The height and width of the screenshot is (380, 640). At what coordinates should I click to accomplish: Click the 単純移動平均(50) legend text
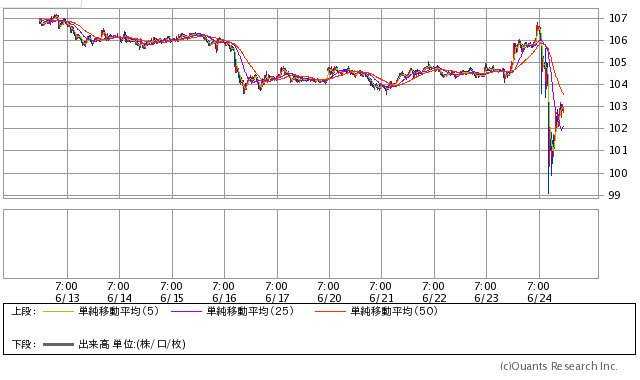[394, 311]
